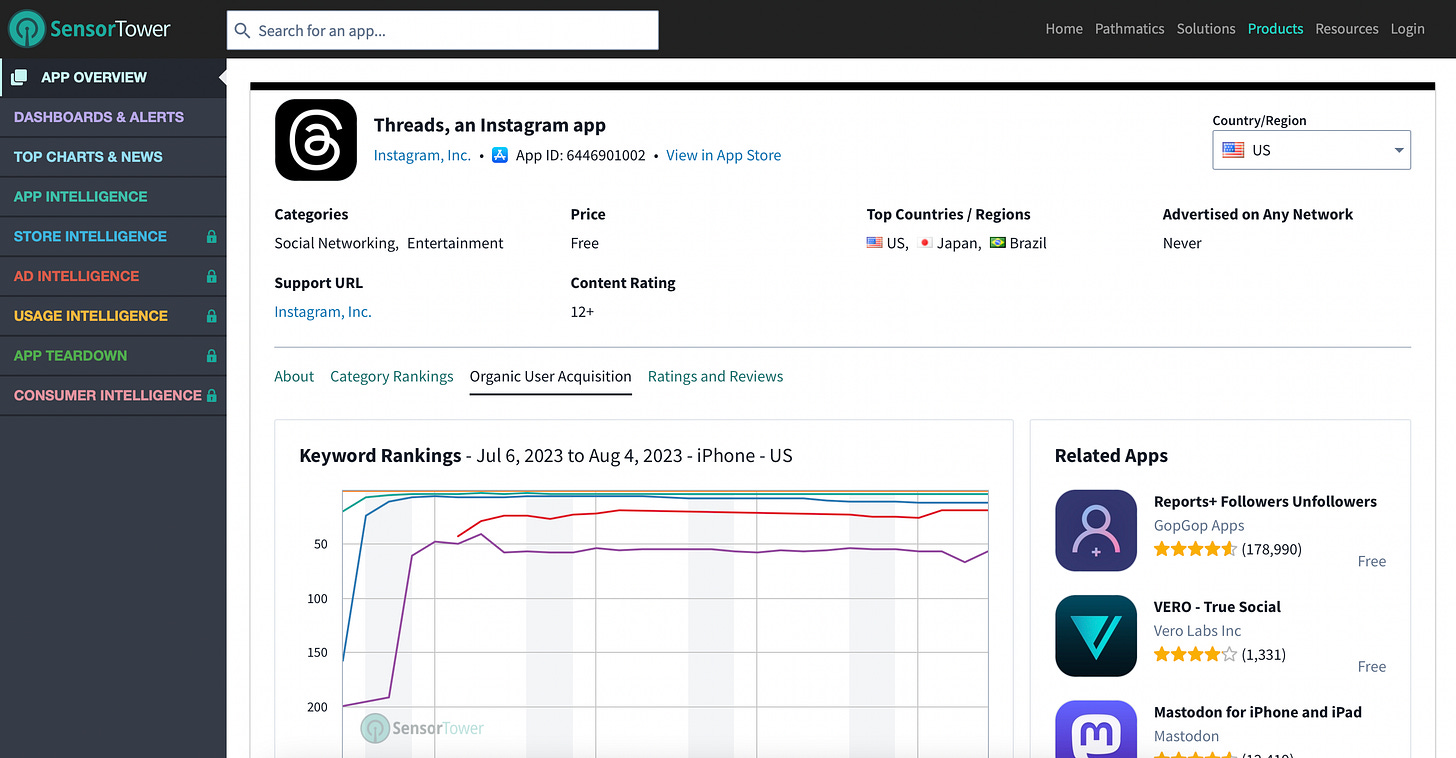Screen dimensions: 1456x758
Task: Click the Entertainment category text
Action: click(x=455, y=243)
